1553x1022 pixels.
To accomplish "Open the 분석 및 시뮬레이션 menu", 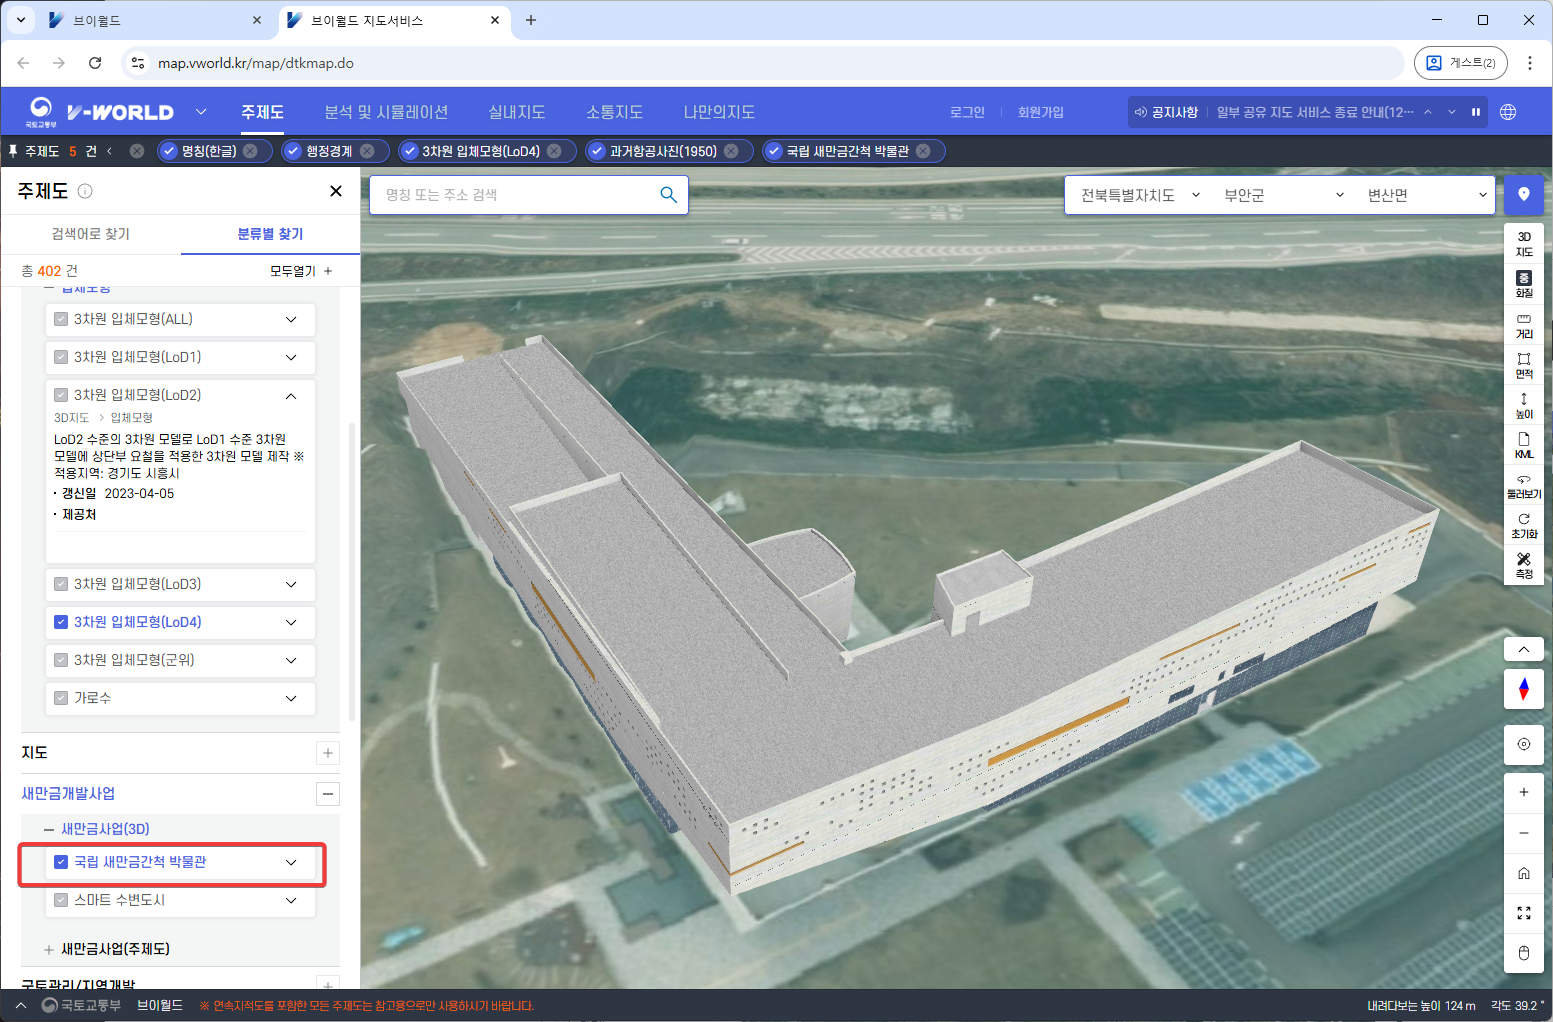I will (385, 112).
